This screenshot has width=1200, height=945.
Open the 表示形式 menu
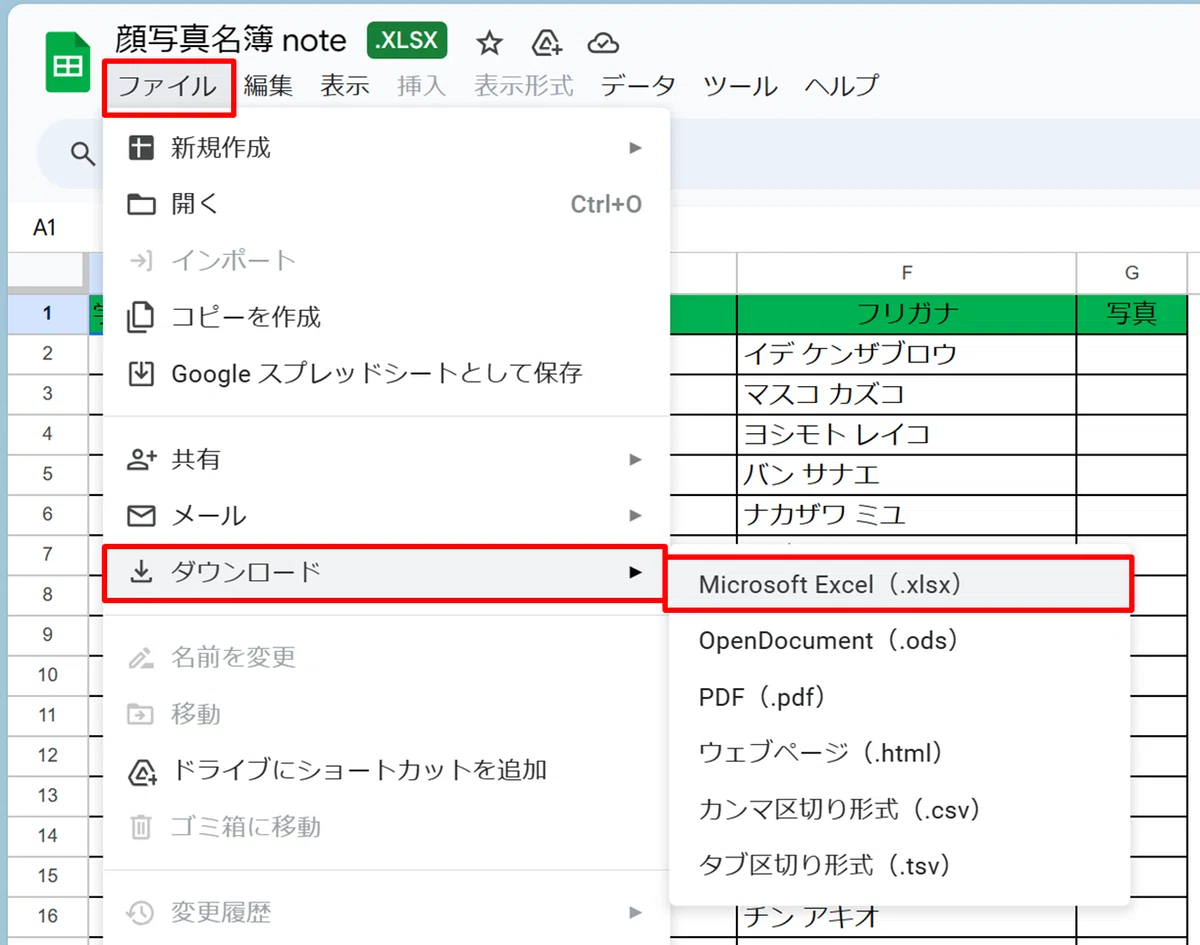(524, 86)
